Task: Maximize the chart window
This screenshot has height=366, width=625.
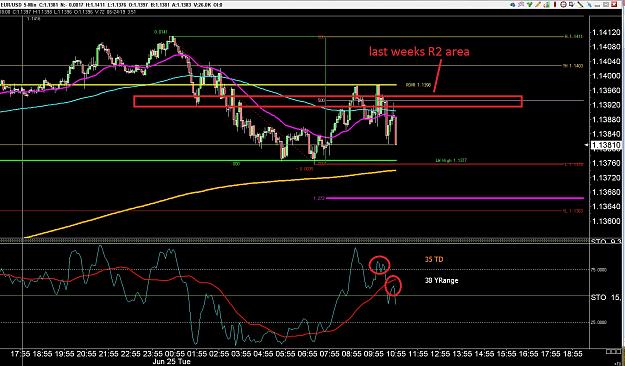Action: [606, 5]
